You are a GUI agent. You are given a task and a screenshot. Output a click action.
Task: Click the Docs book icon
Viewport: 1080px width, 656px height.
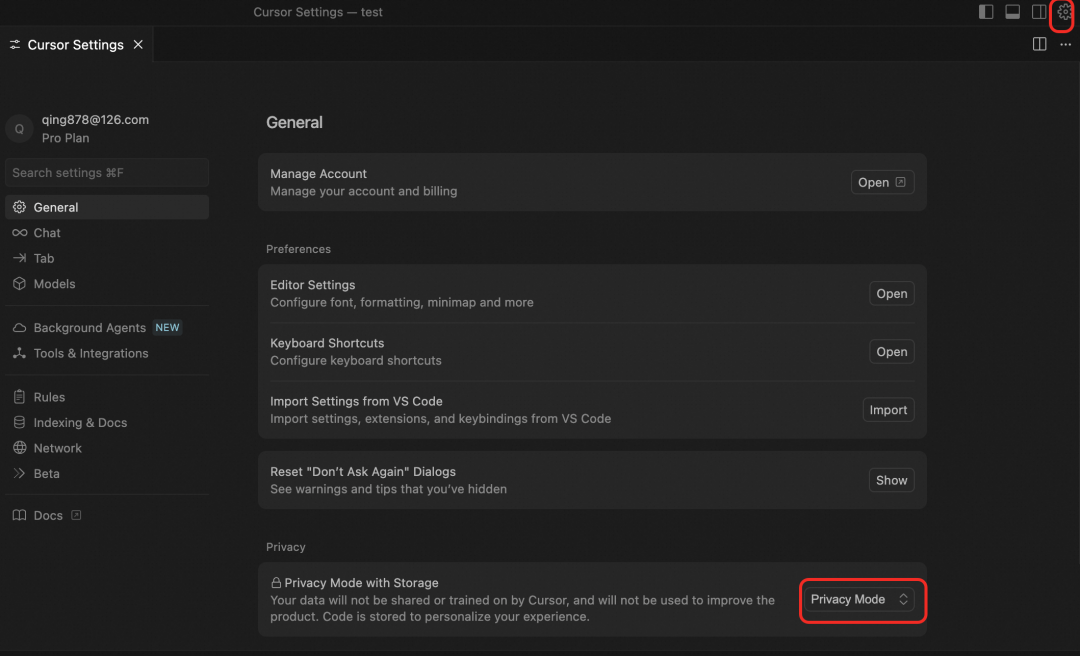(x=19, y=515)
